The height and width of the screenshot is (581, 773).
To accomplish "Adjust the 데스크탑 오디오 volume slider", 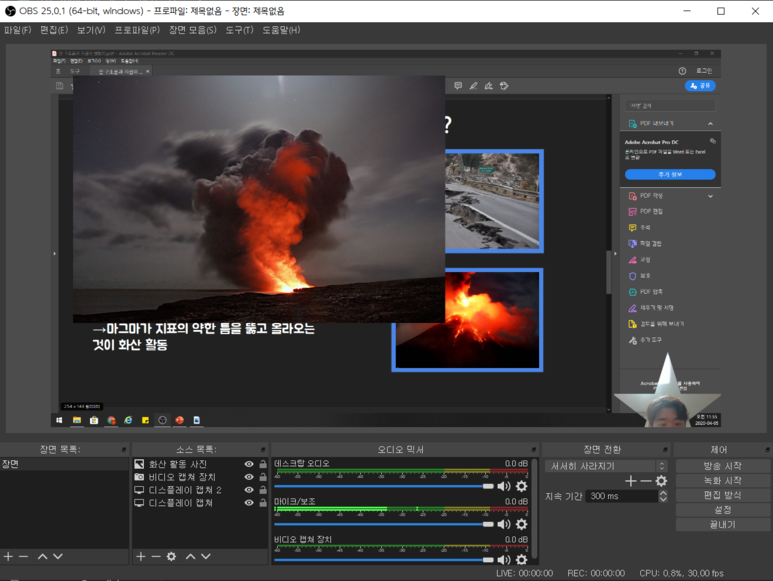I will [384, 486].
